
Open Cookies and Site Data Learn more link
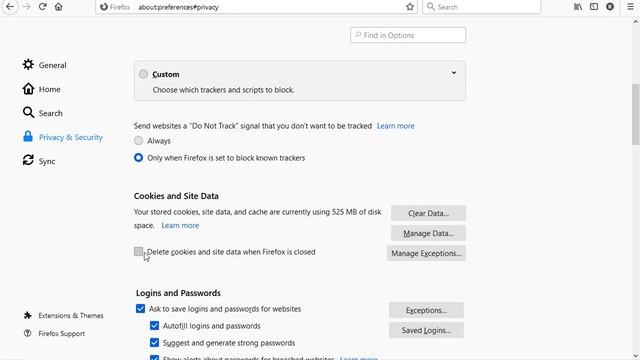(180, 225)
